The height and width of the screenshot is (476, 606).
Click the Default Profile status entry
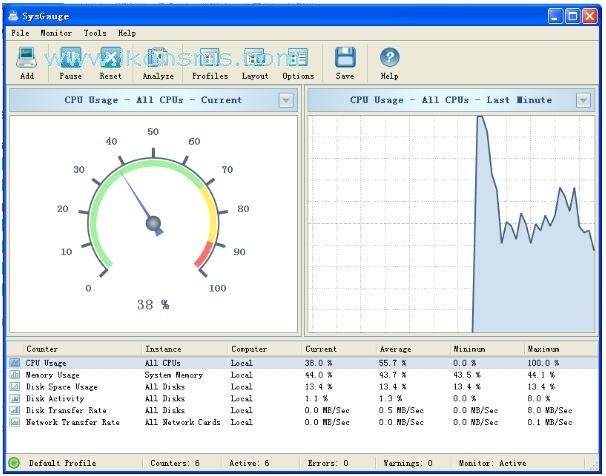coord(62,463)
